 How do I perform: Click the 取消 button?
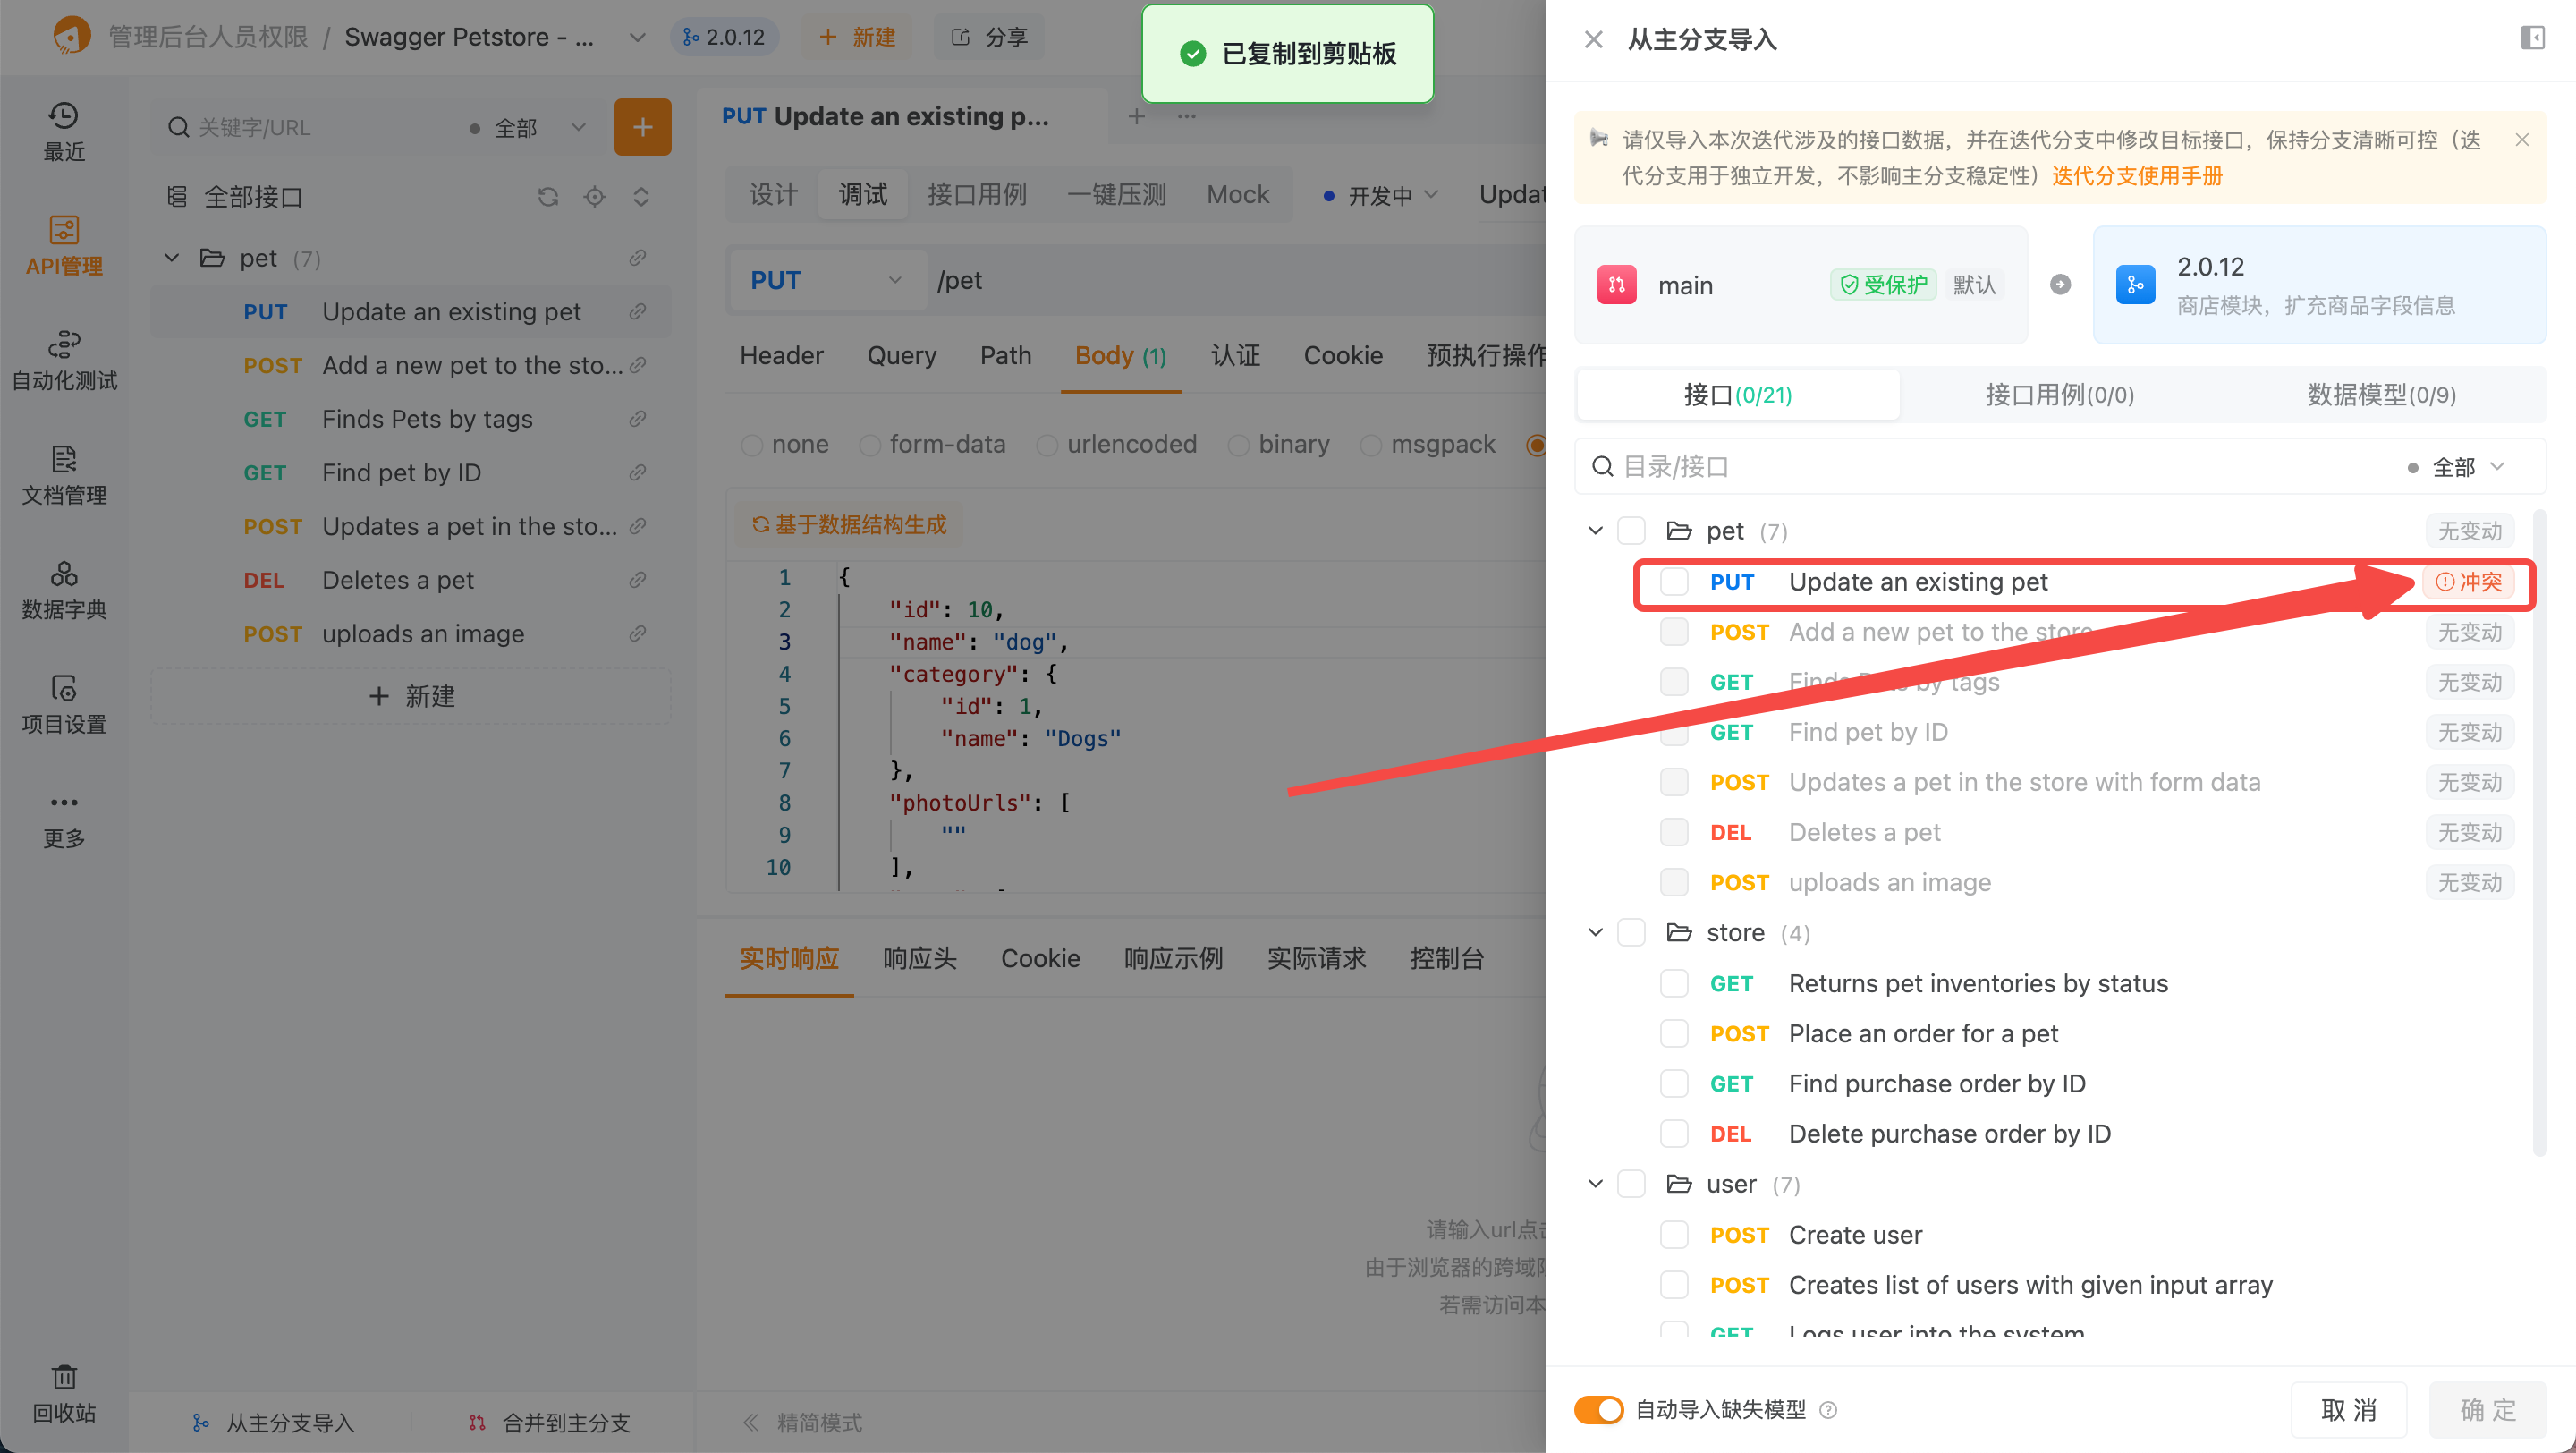2348,1410
